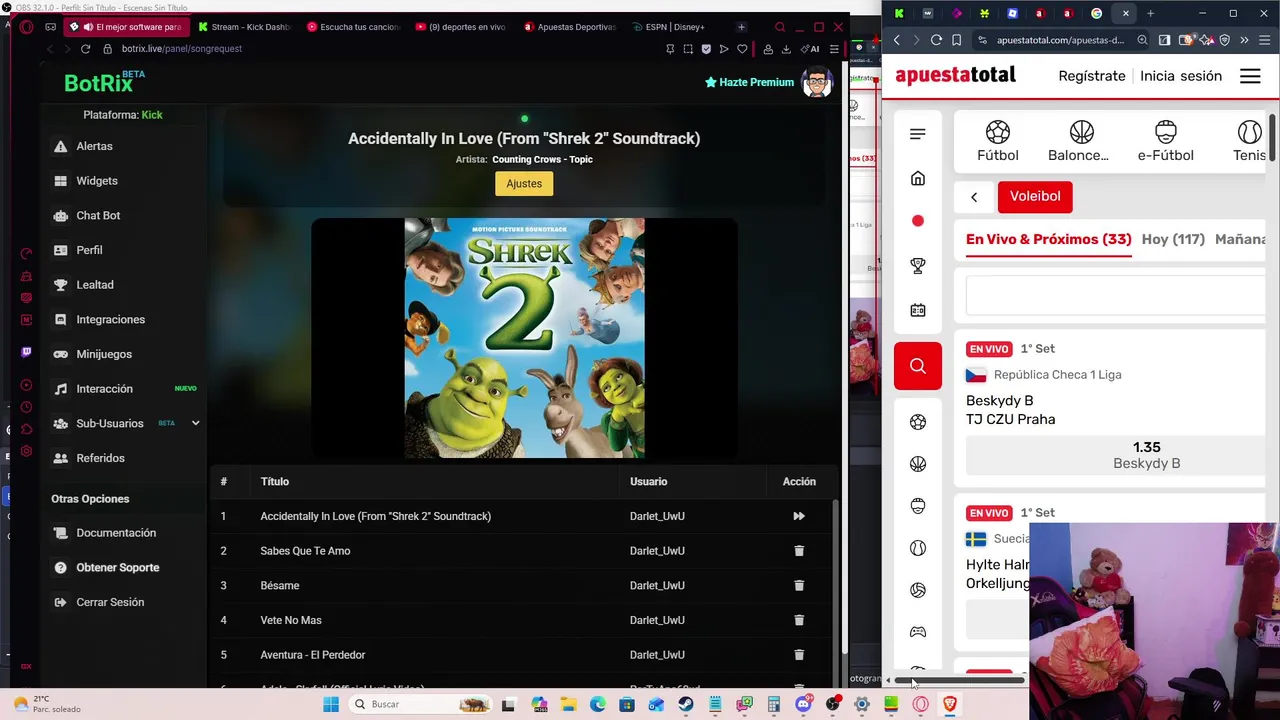Image resolution: width=1280 pixels, height=720 pixels.
Task: Switch to deportes en vivo YouTube tab
Action: click(x=461, y=27)
